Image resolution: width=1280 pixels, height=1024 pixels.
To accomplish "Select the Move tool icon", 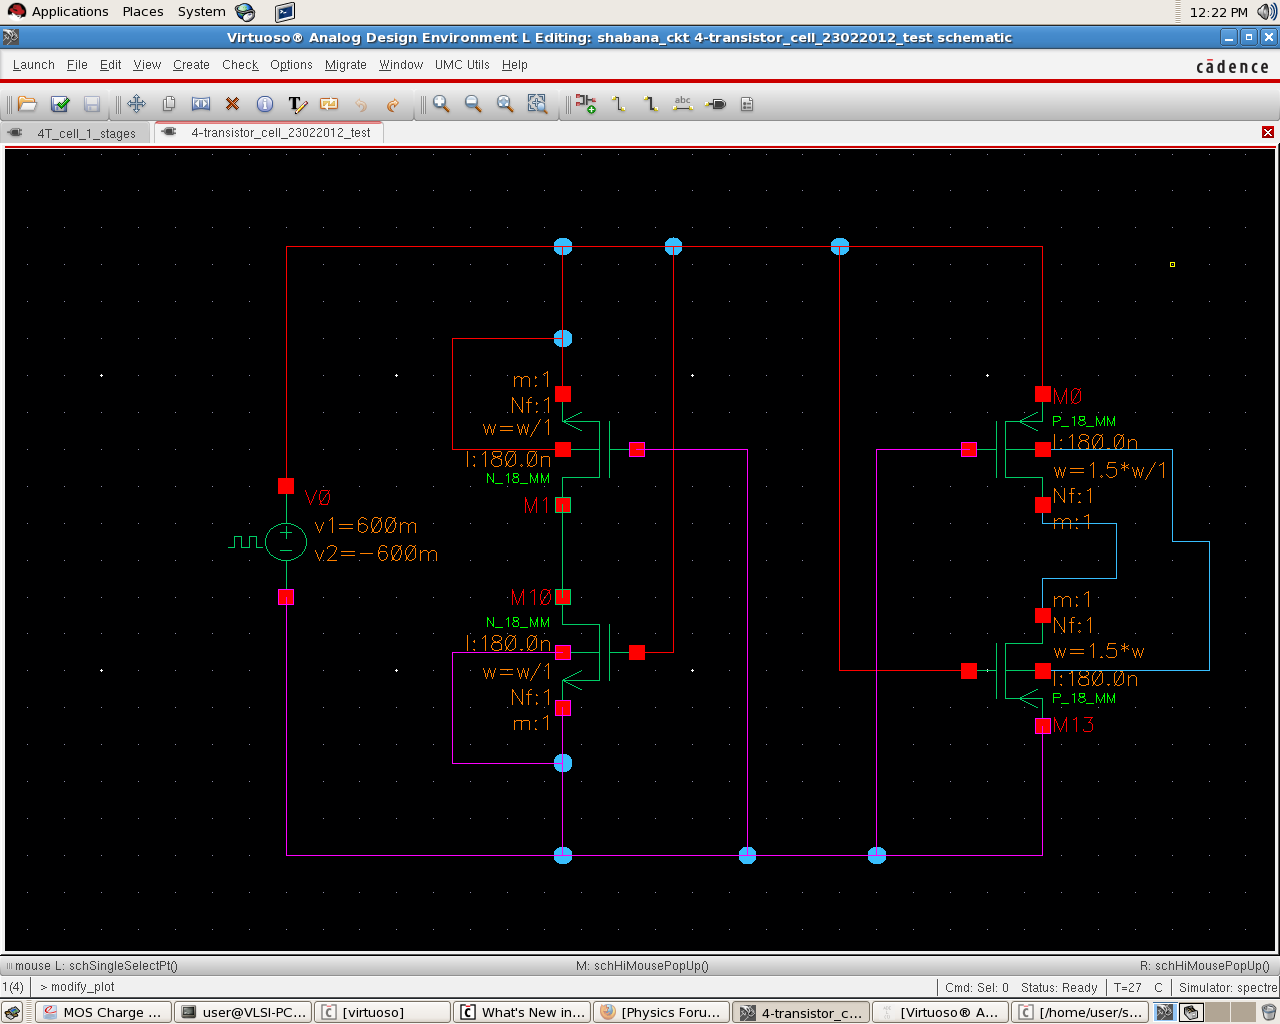I will tap(137, 104).
